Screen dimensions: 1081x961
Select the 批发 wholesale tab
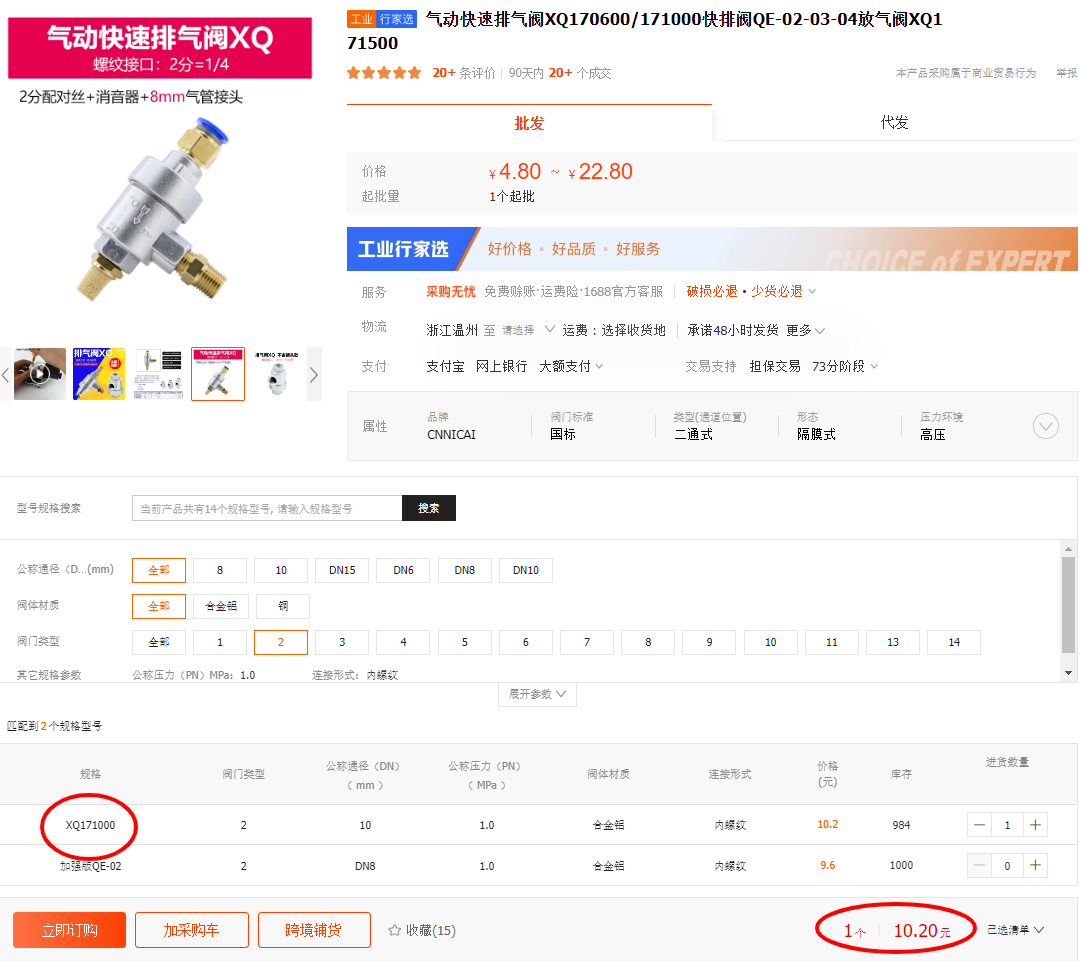point(529,123)
